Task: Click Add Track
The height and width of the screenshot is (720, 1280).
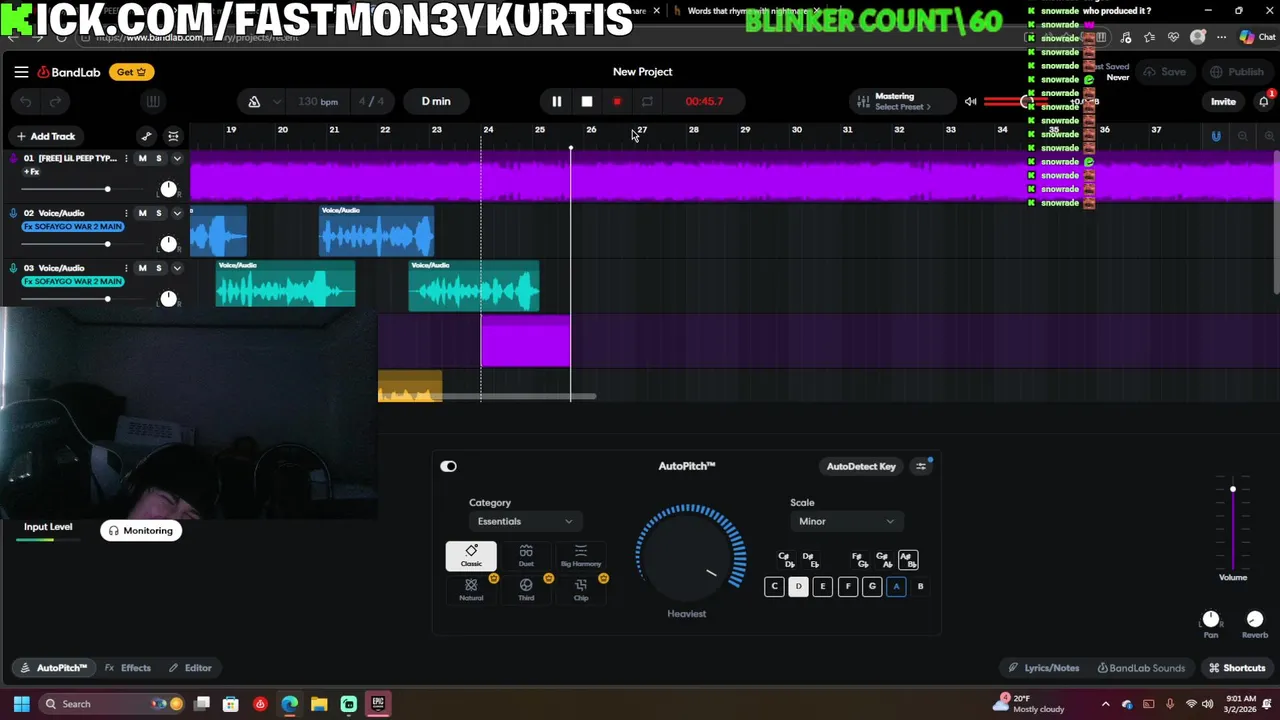Action: (46, 136)
